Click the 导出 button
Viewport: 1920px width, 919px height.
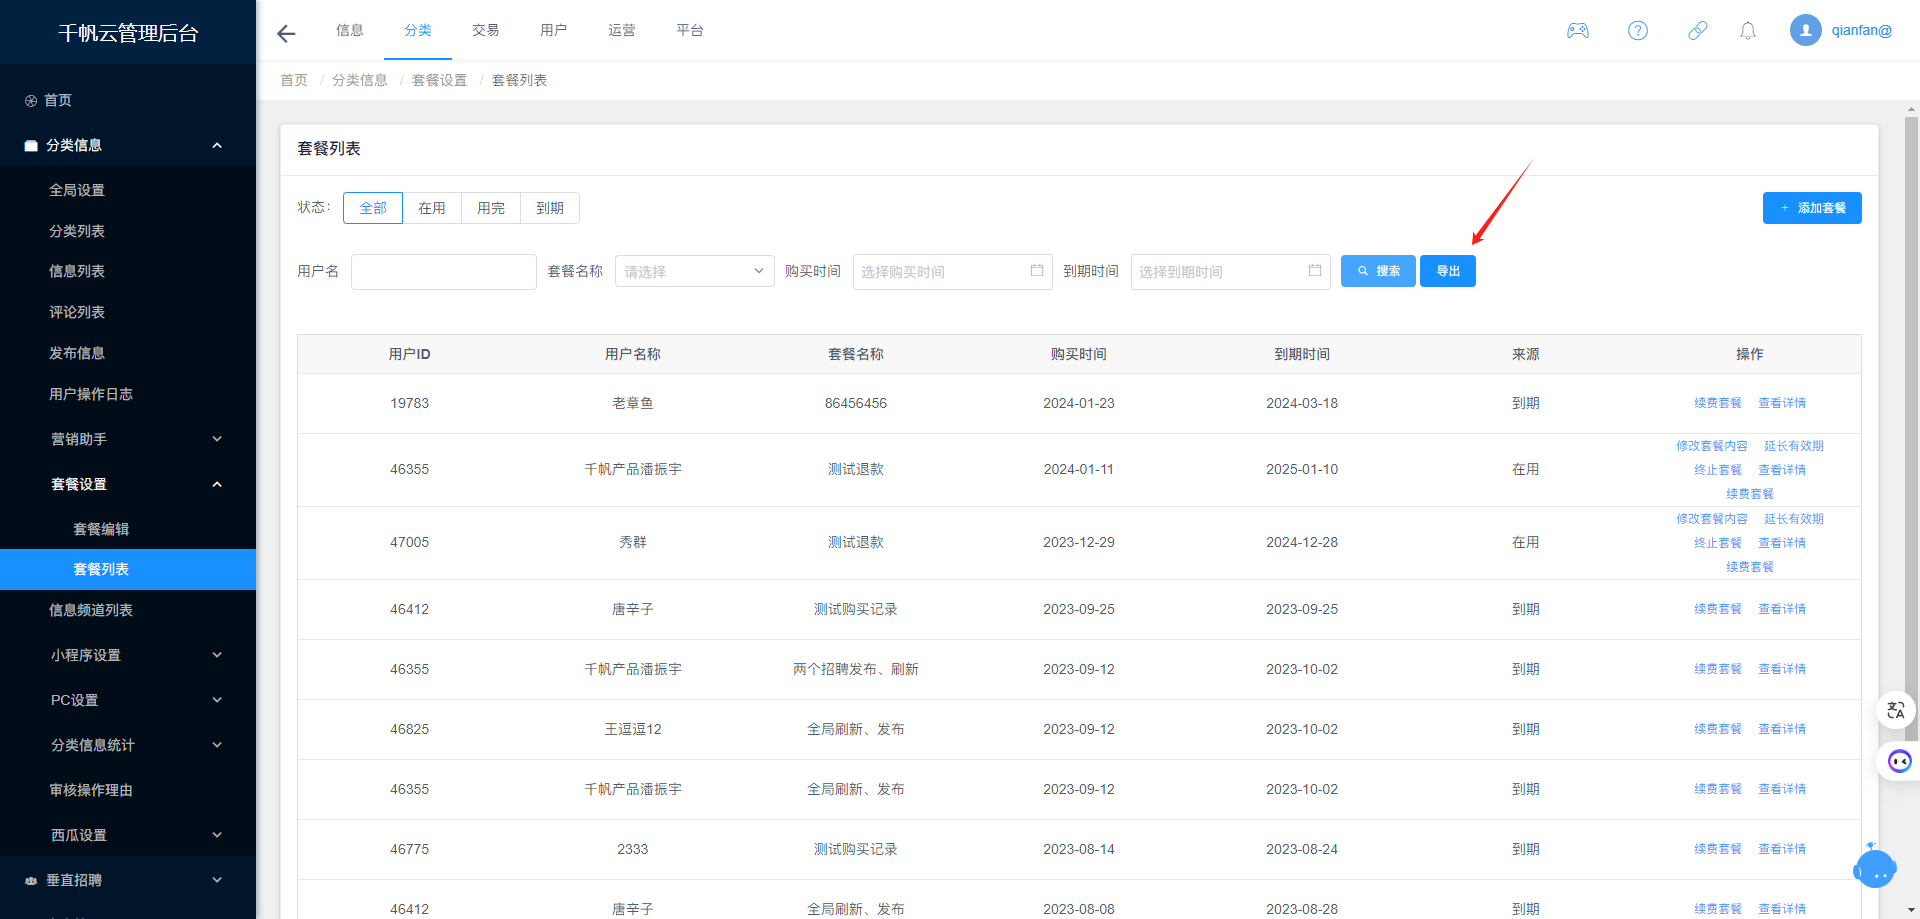click(1448, 271)
